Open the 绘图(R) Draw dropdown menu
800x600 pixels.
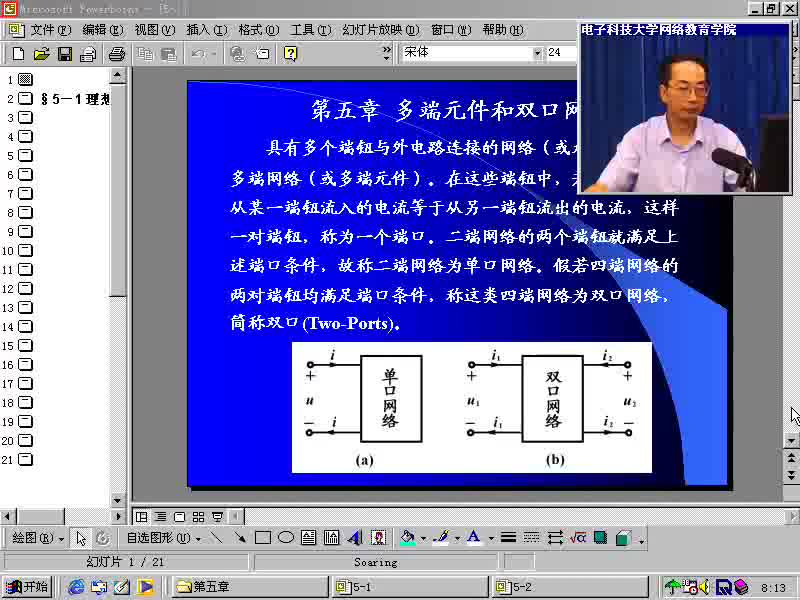click(x=37, y=538)
